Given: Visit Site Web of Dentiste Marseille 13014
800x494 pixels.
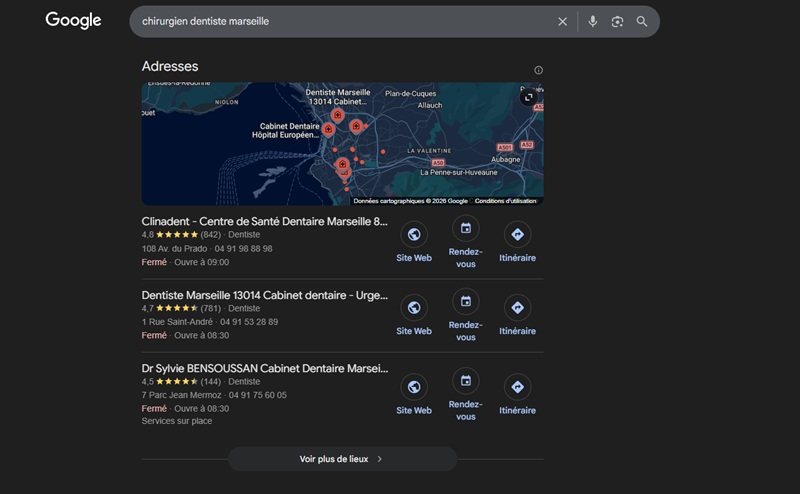Looking at the screenshot, I should click(x=414, y=308).
